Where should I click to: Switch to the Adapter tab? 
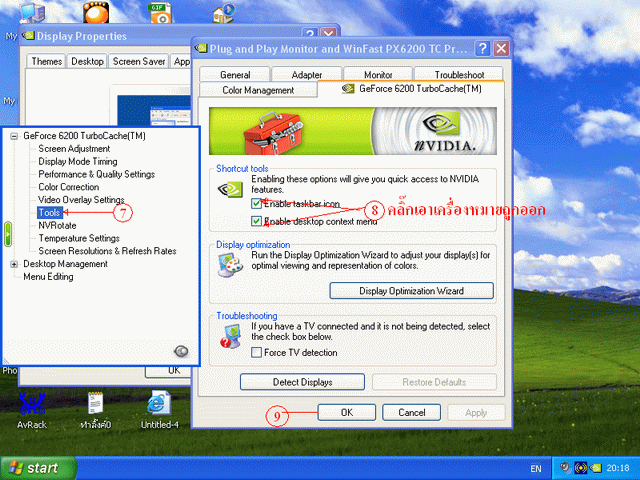(x=307, y=75)
